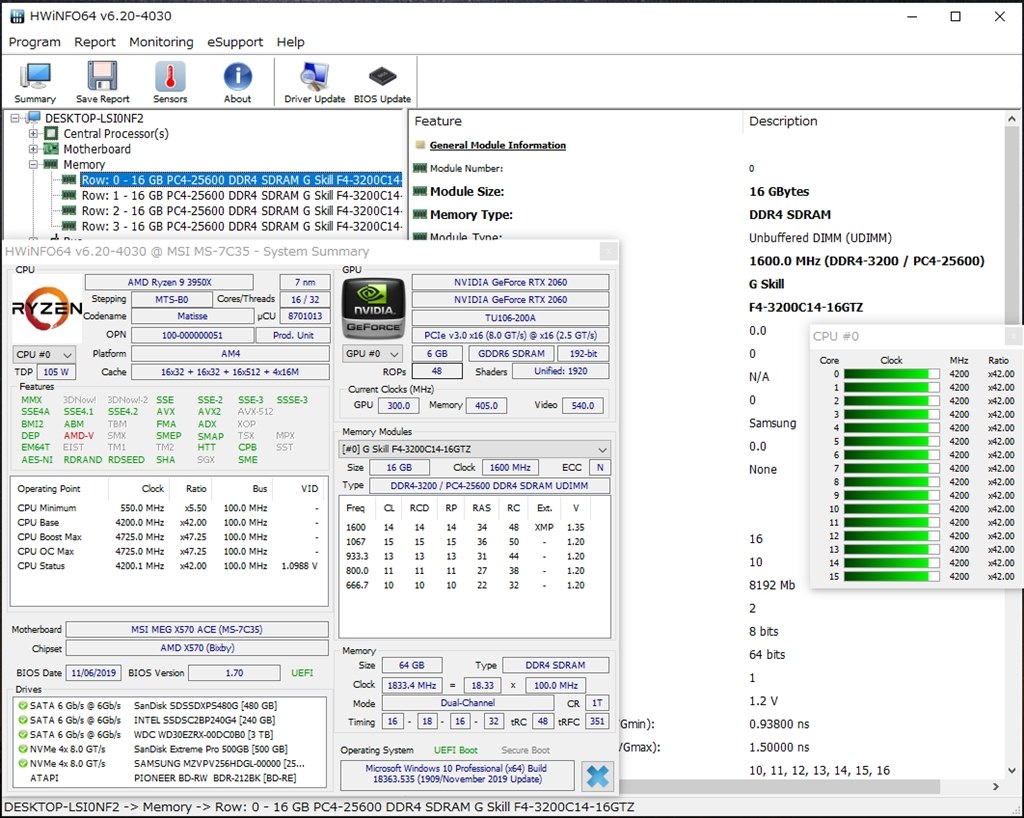Collapse the Memory tree node
The width and height of the screenshot is (1024, 818).
[x=33, y=165]
